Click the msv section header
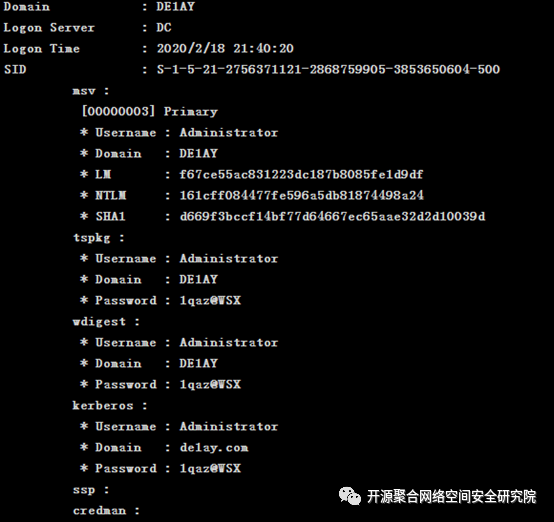This screenshot has height=522, width=554. [x=91, y=91]
